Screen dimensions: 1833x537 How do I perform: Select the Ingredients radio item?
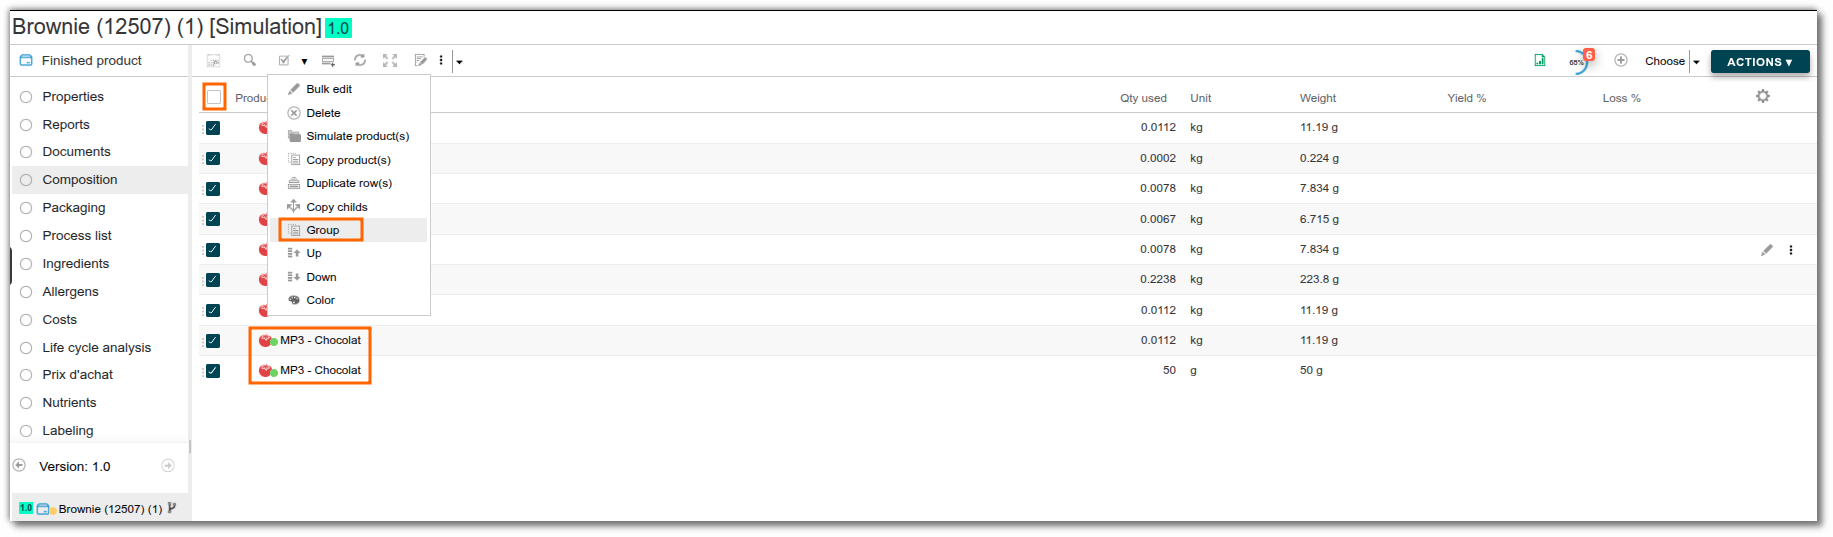75,264
